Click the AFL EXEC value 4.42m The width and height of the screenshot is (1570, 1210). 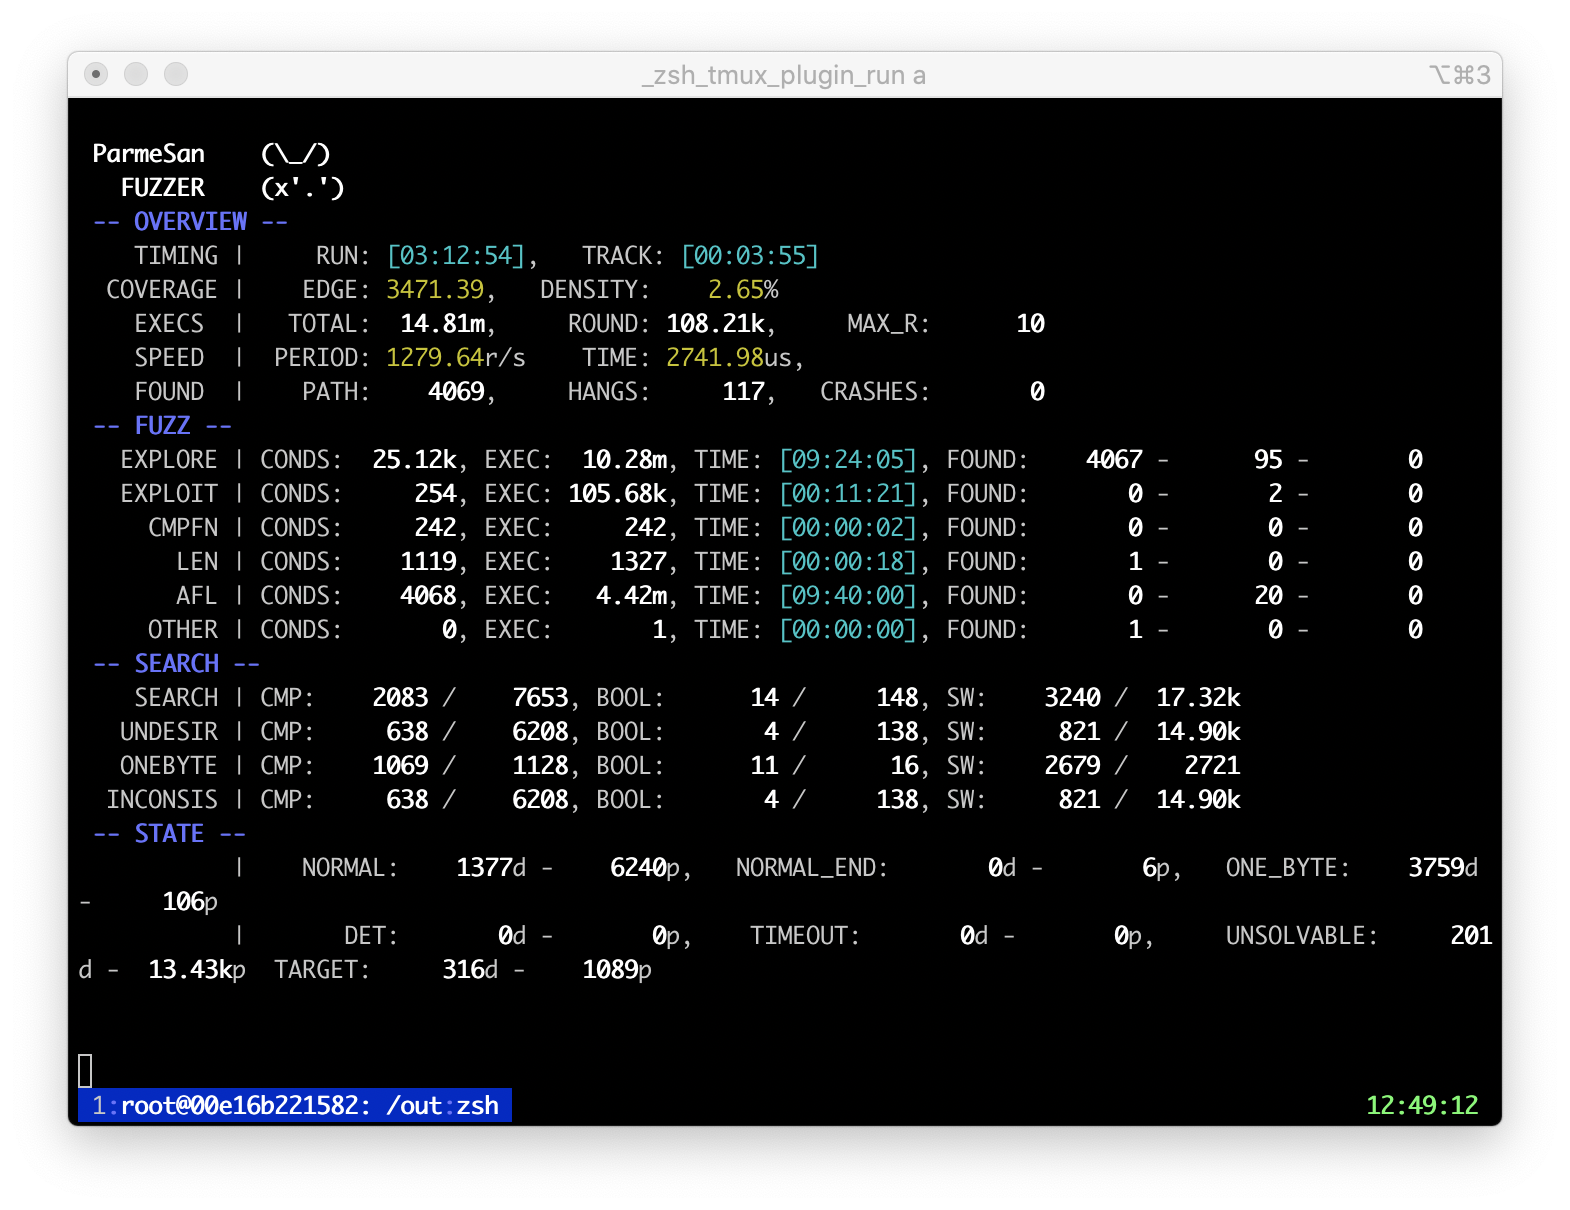coord(631,596)
